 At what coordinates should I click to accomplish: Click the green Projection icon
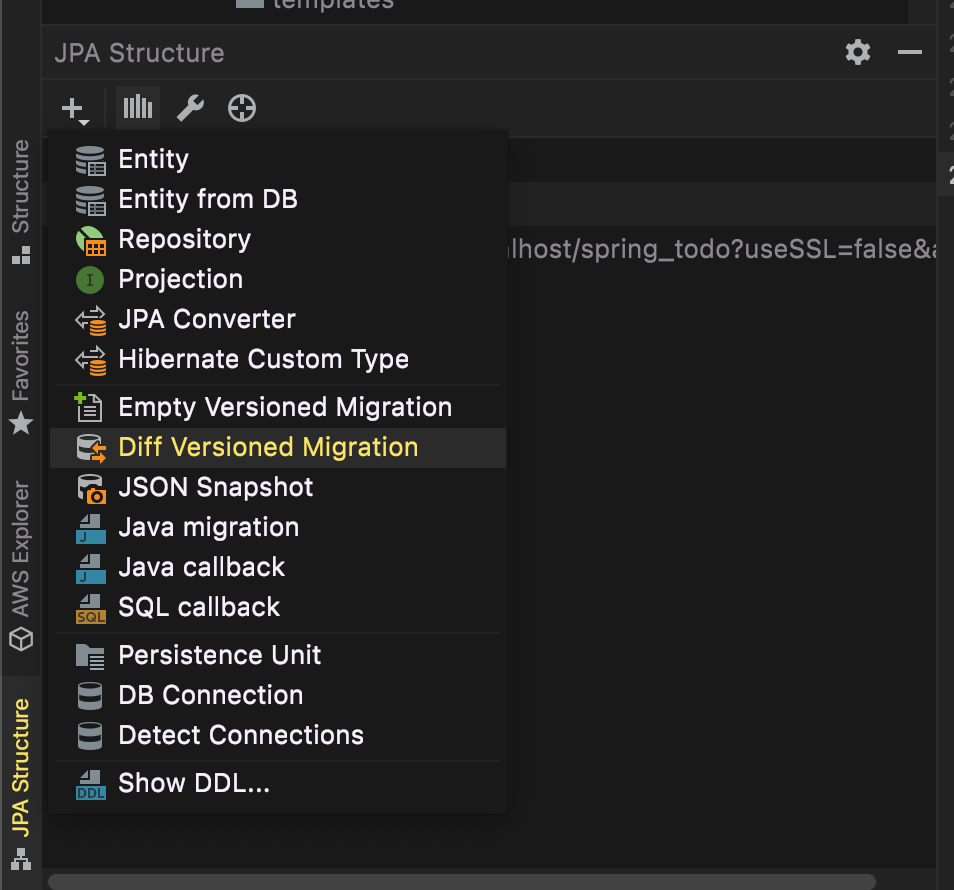[x=90, y=280]
